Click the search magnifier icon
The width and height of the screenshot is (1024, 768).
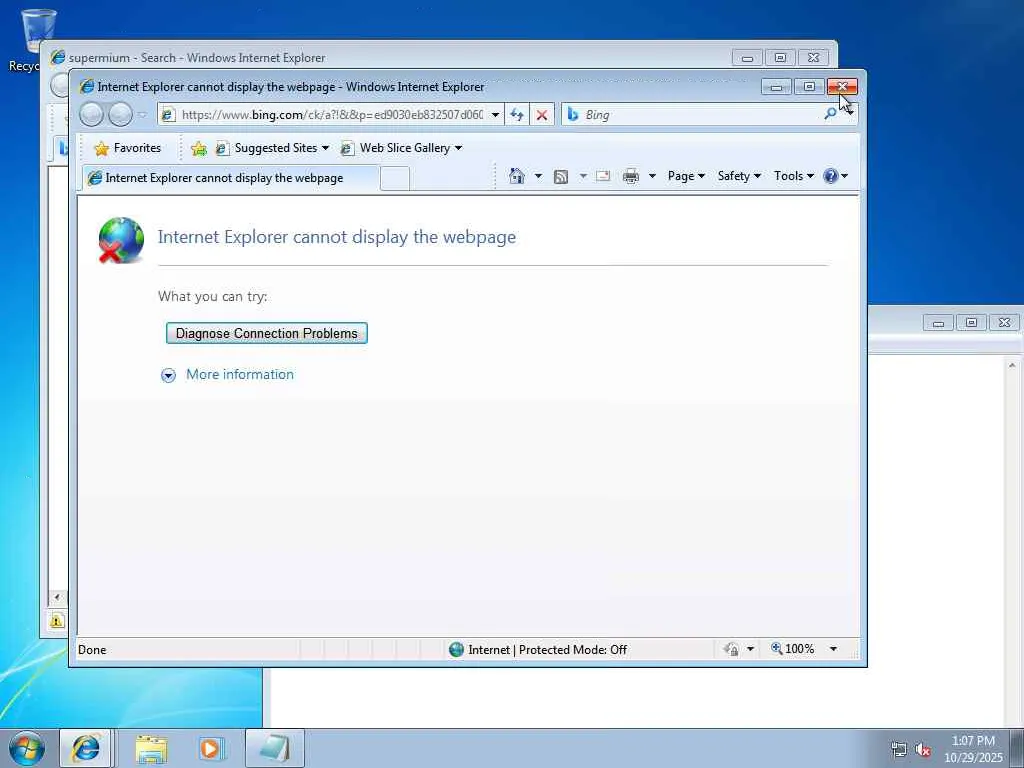pyautogui.click(x=830, y=114)
